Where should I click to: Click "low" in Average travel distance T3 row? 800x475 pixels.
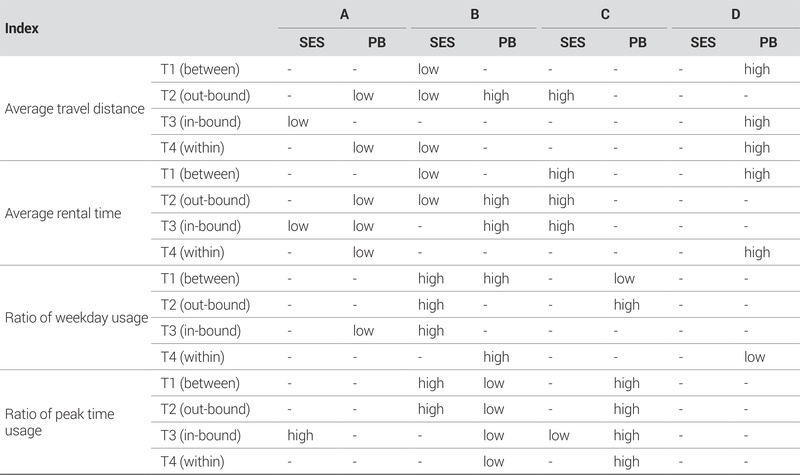[297, 121]
